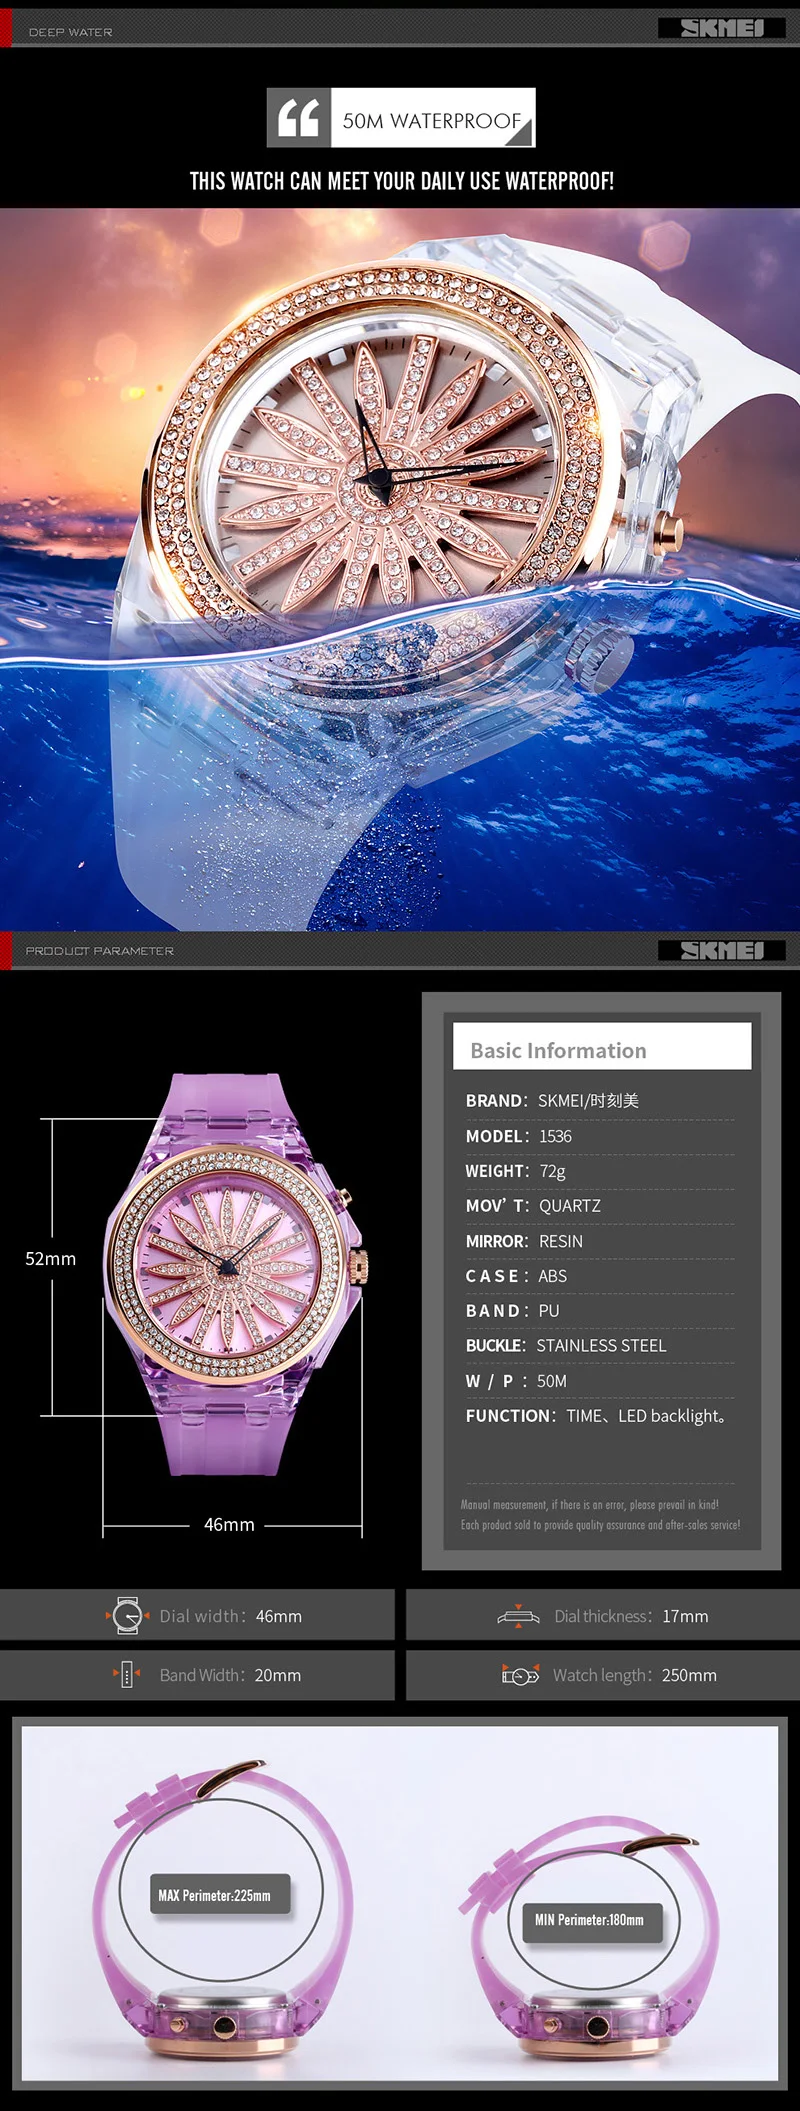Click the watch length icon
The height and width of the screenshot is (2111, 800).
[520, 1675]
